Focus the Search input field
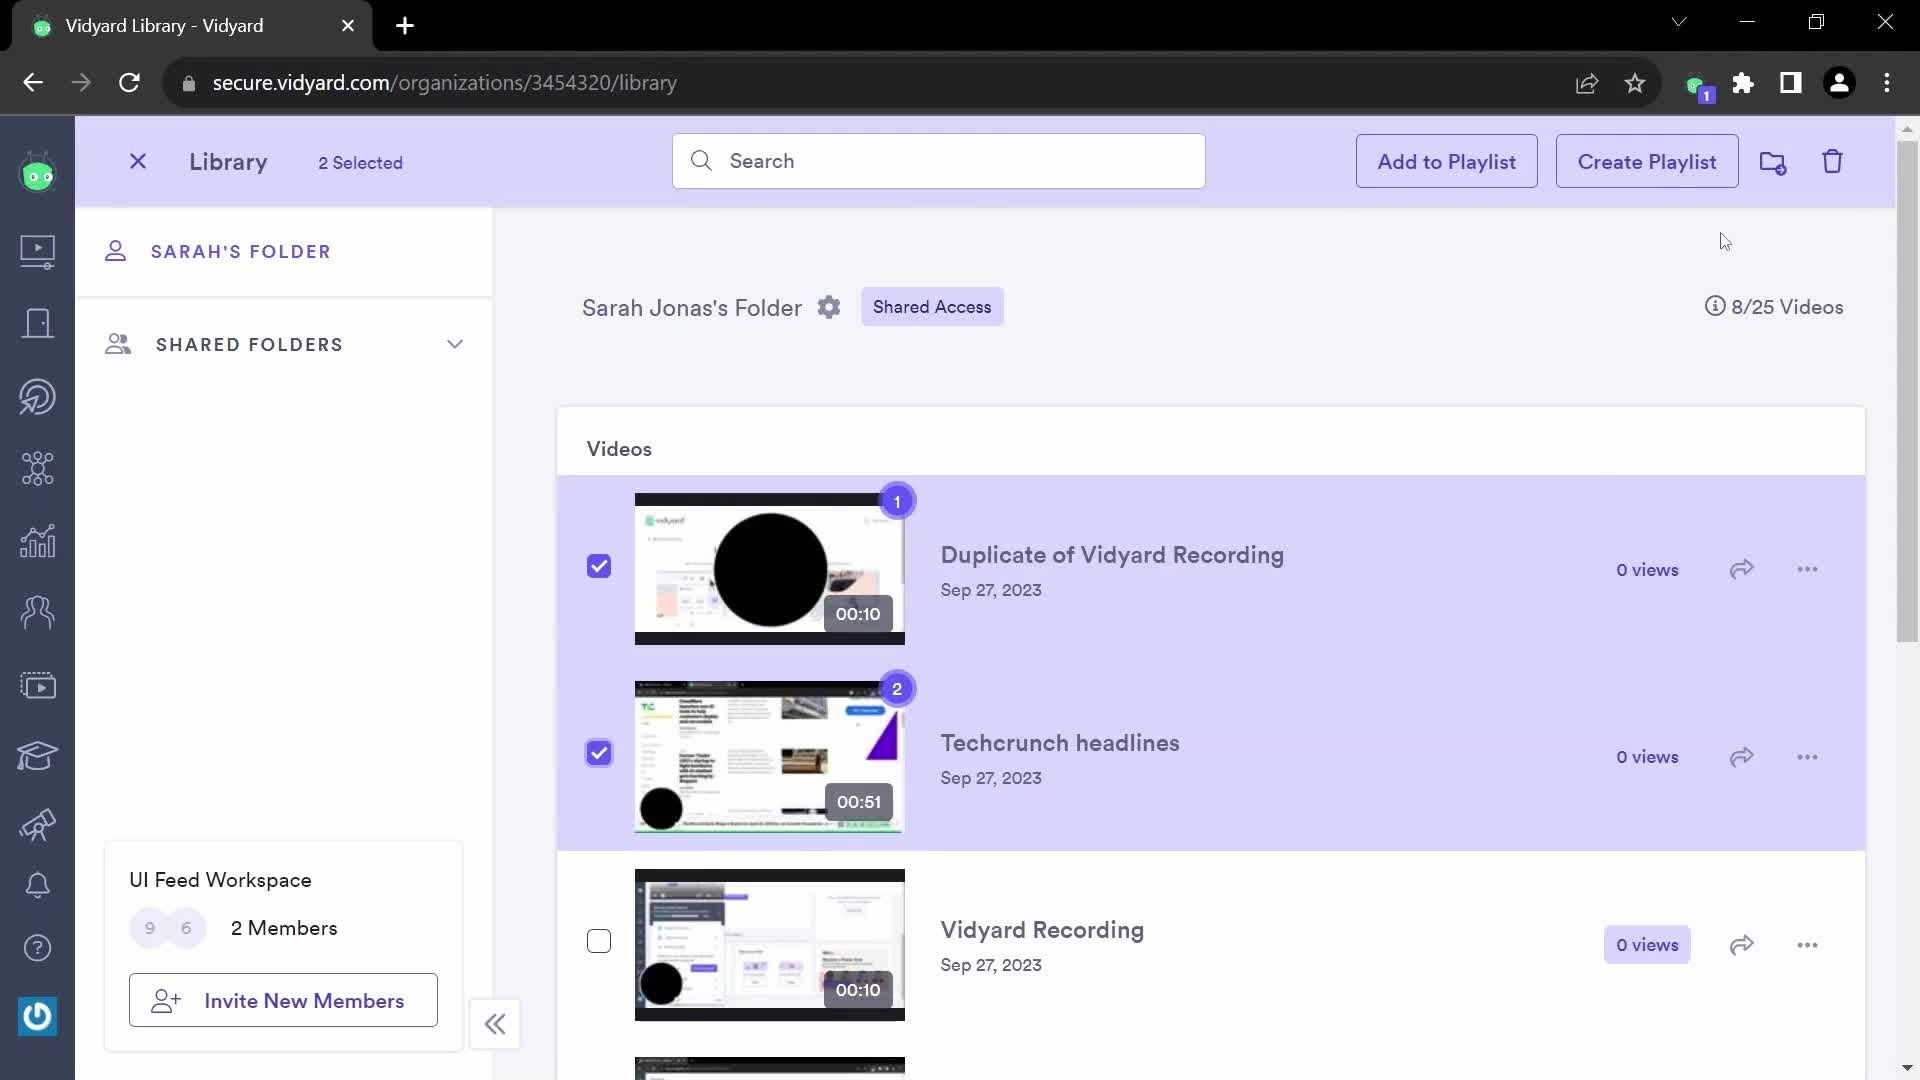This screenshot has width=1920, height=1080. click(x=938, y=161)
